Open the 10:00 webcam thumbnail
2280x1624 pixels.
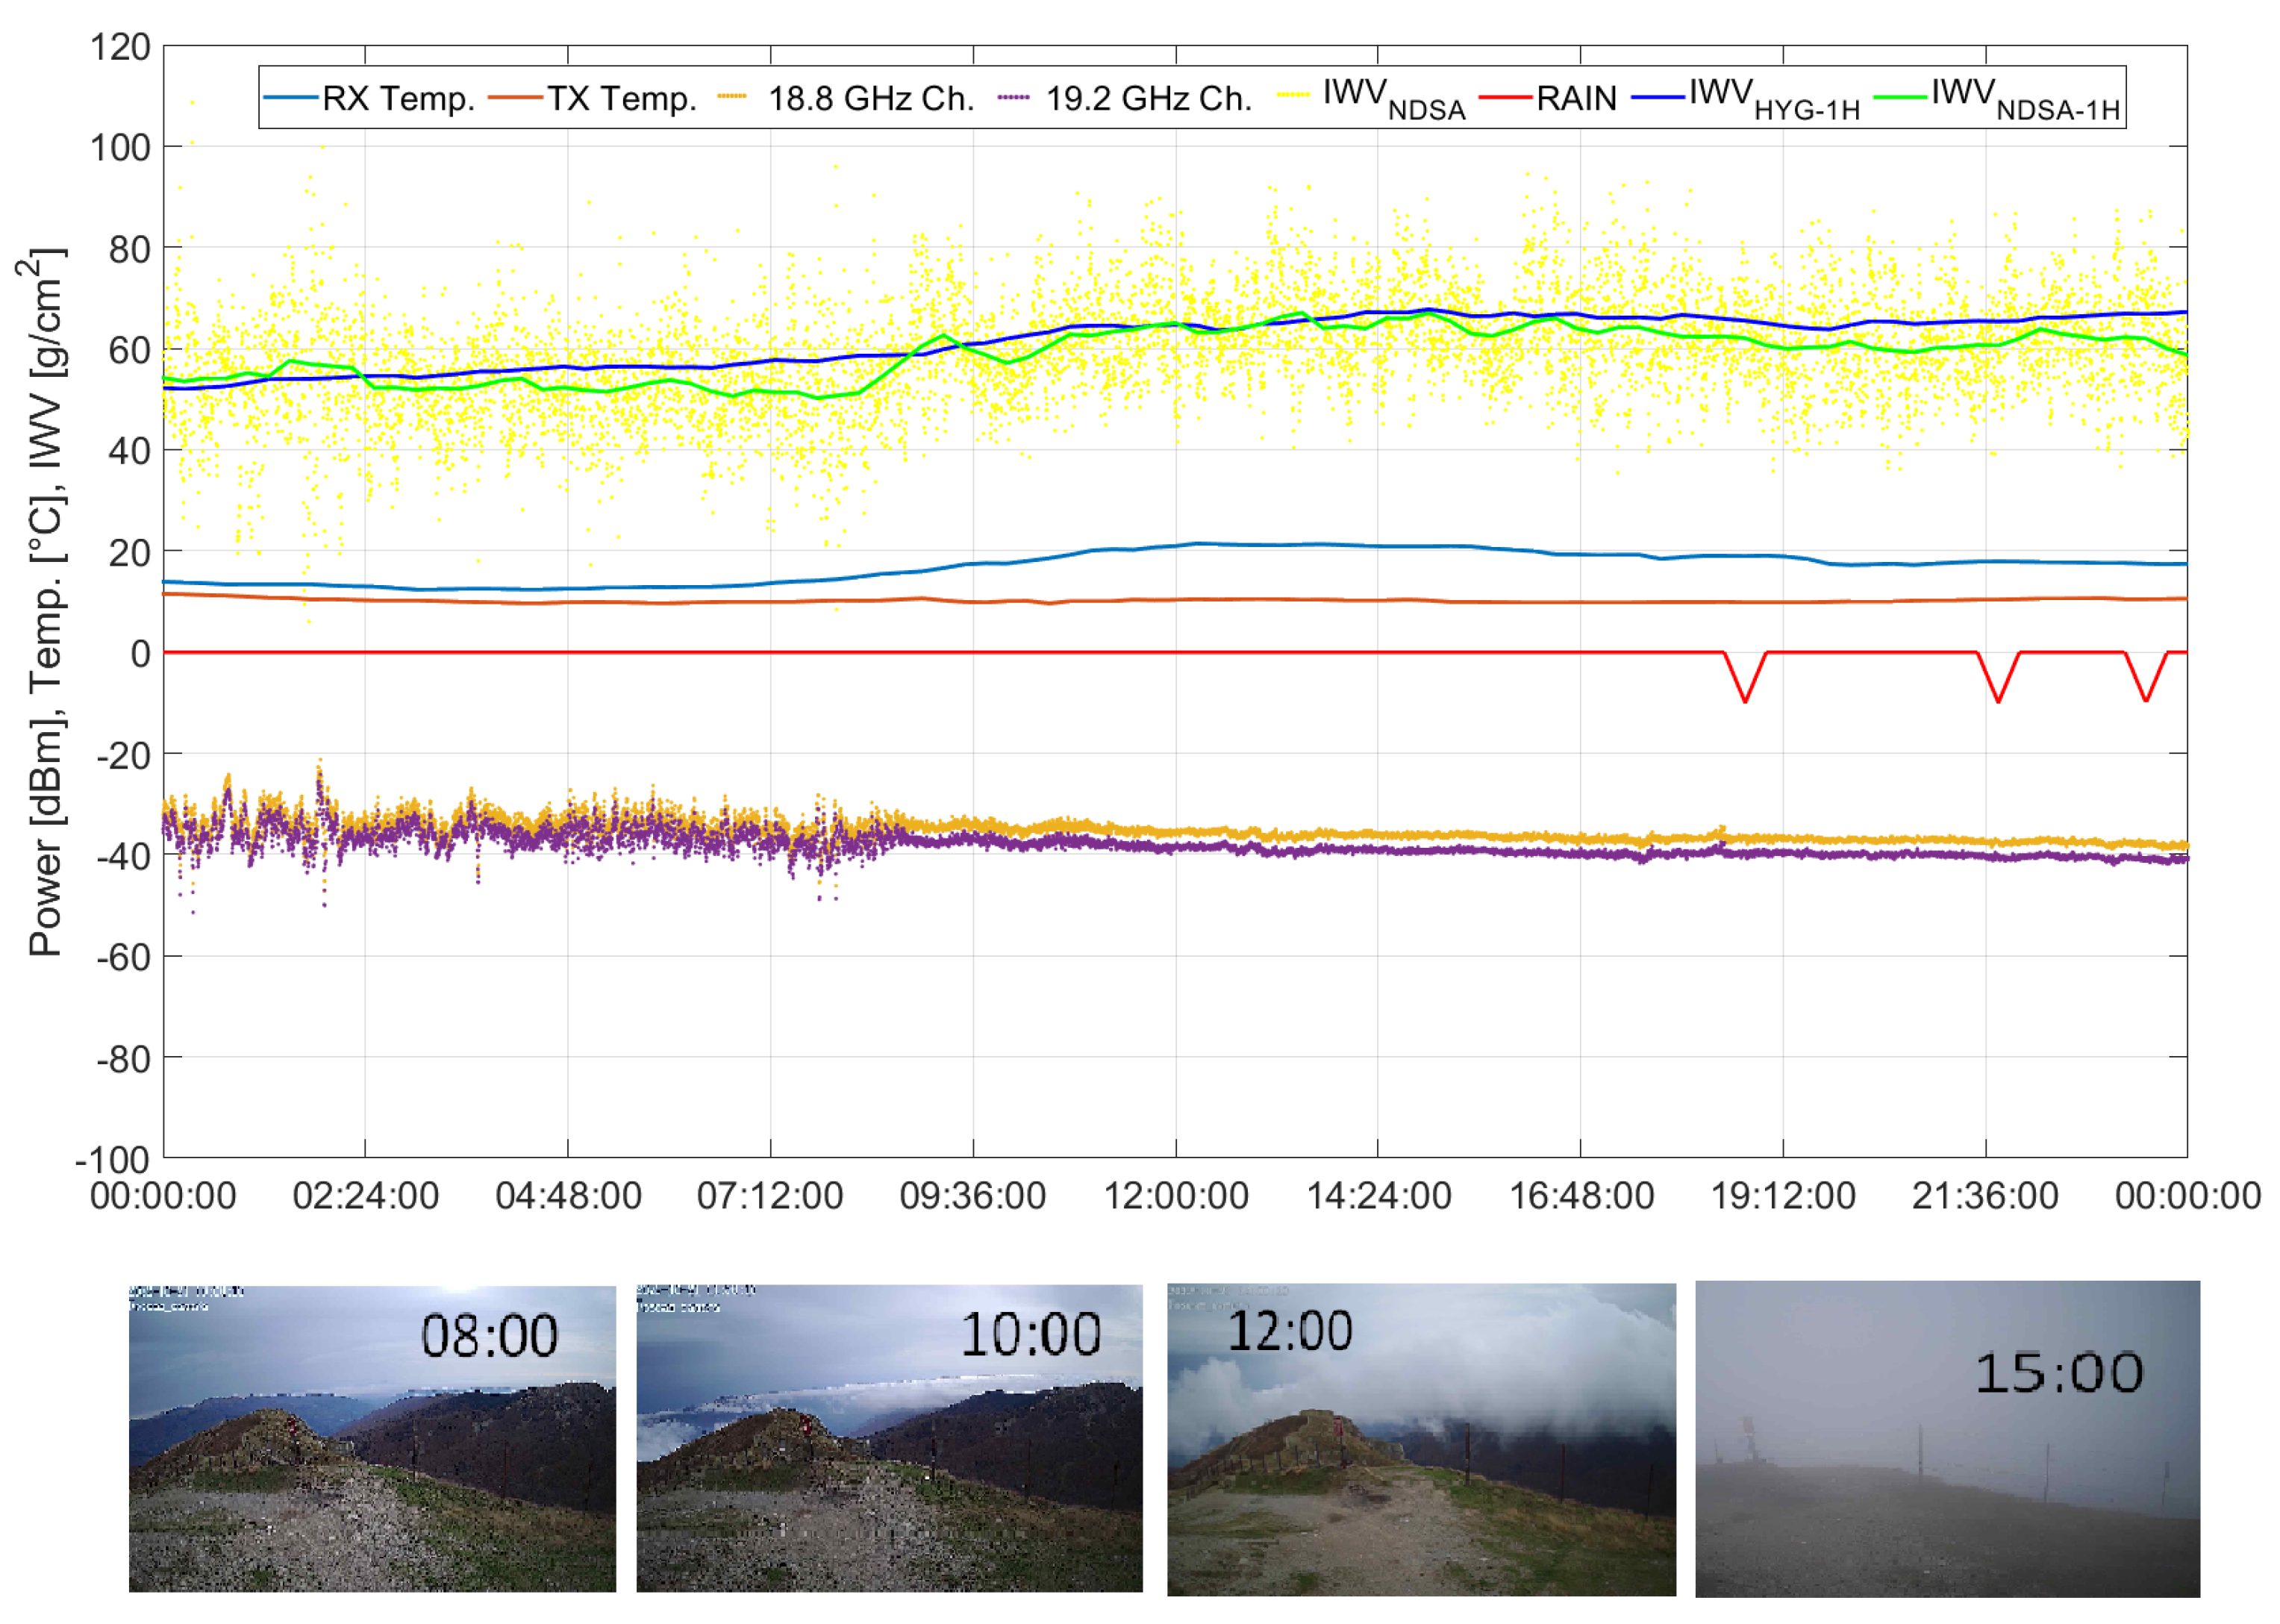coord(888,1438)
